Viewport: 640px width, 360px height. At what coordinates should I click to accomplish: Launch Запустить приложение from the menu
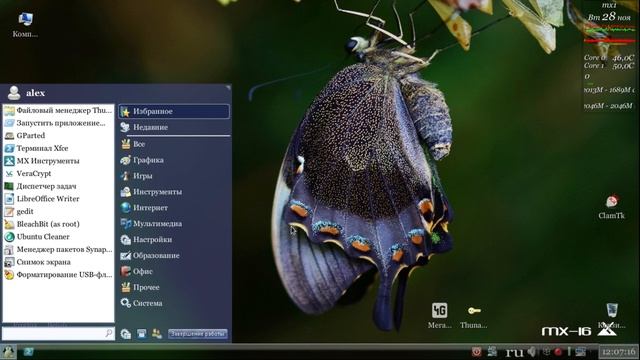tap(58, 123)
